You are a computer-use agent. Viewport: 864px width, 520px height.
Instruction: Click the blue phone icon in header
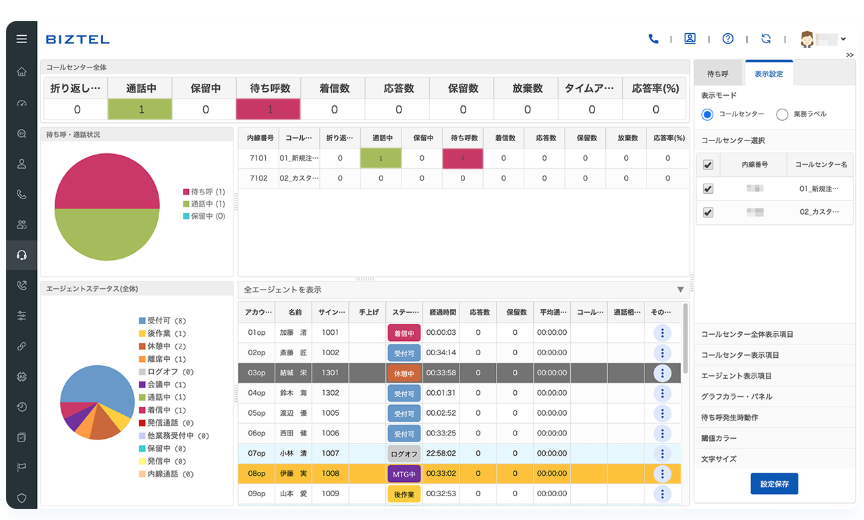click(x=654, y=39)
